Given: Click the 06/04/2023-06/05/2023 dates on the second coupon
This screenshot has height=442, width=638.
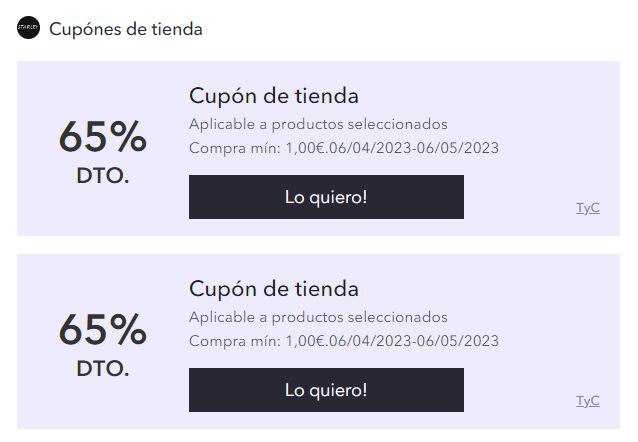Looking at the screenshot, I should pos(414,341).
